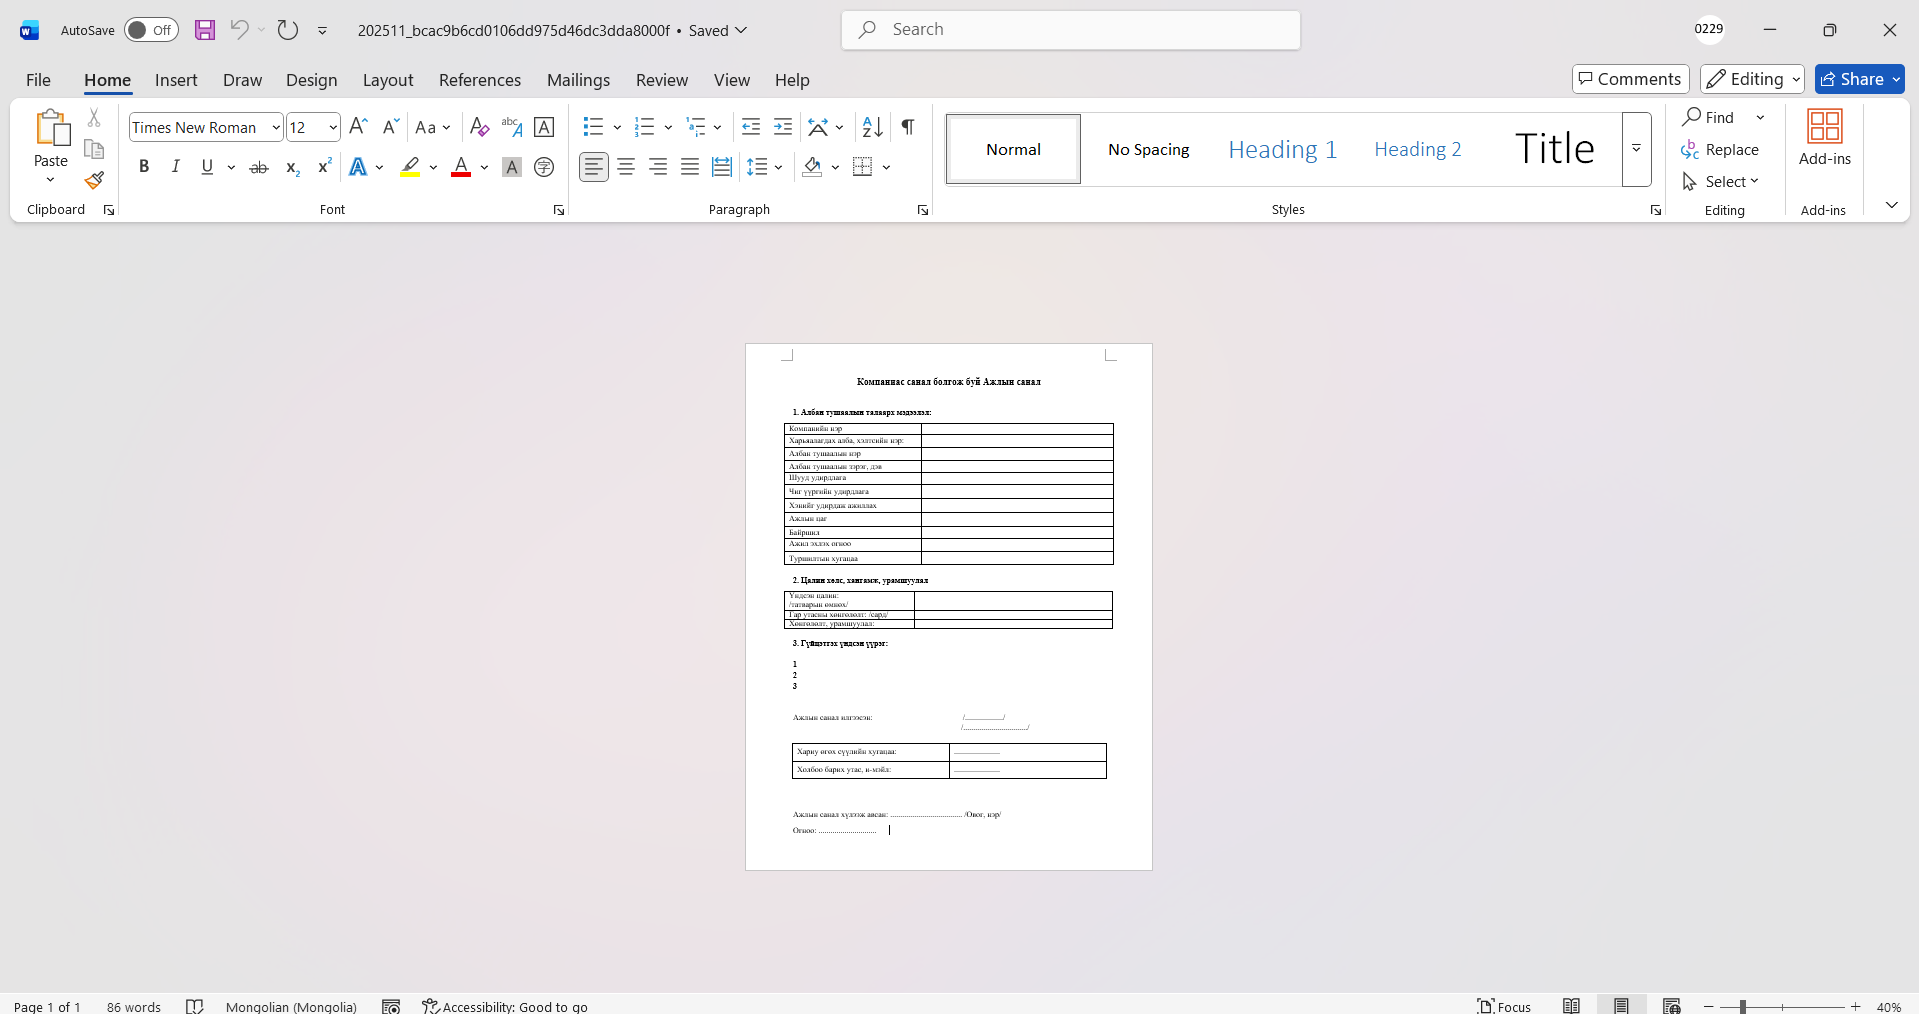Open the font name dropdown

(276, 127)
